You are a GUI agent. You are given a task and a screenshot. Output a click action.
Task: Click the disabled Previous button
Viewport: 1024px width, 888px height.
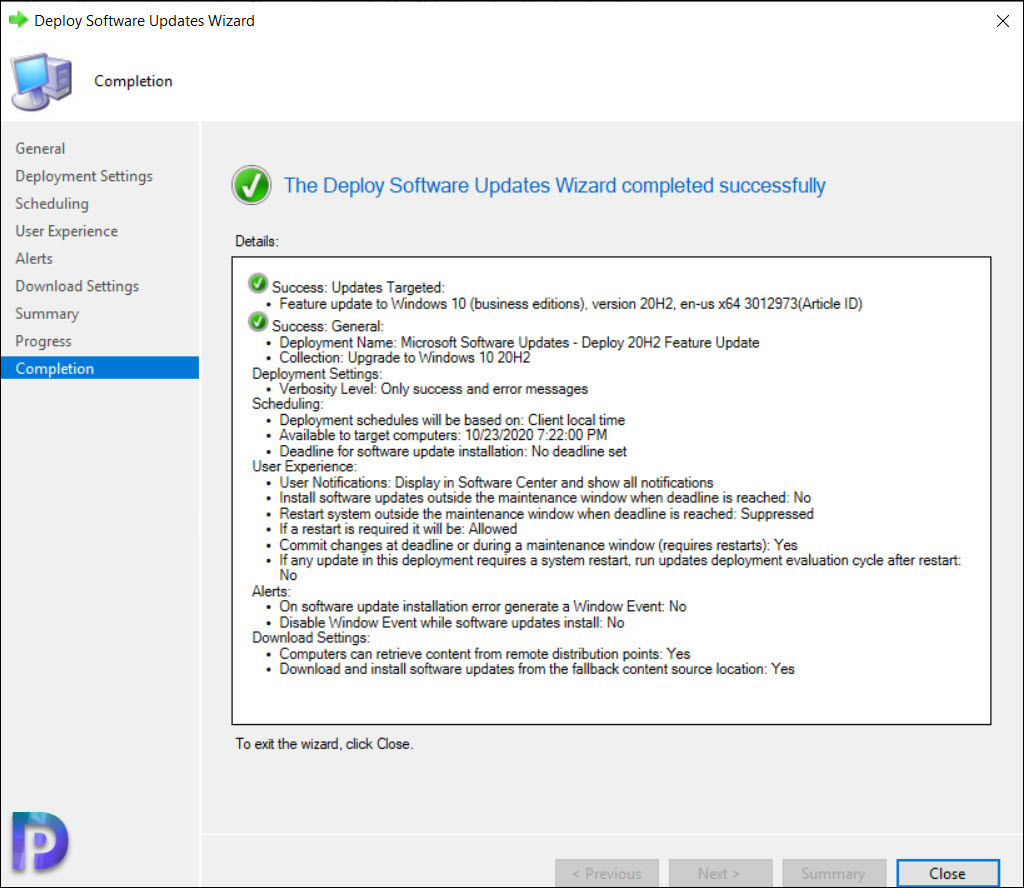pyautogui.click(x=607, y=873)
